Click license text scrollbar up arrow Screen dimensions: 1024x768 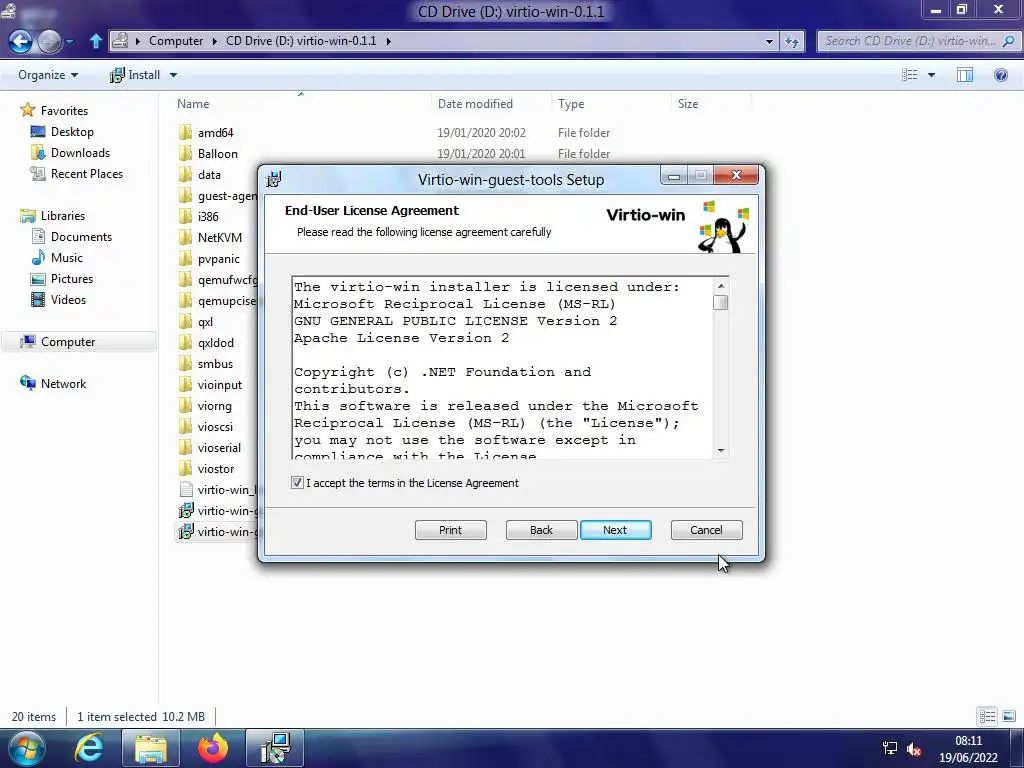721,285
